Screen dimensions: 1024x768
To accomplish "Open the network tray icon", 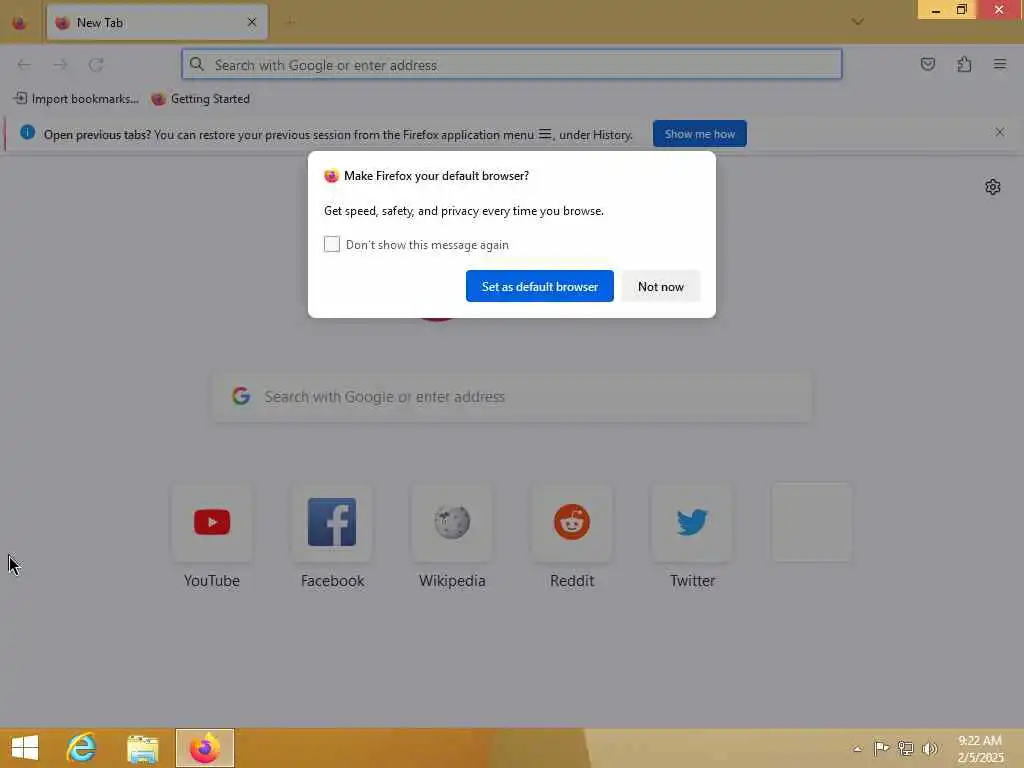I will pyautogui.click(x=905, y=748).
